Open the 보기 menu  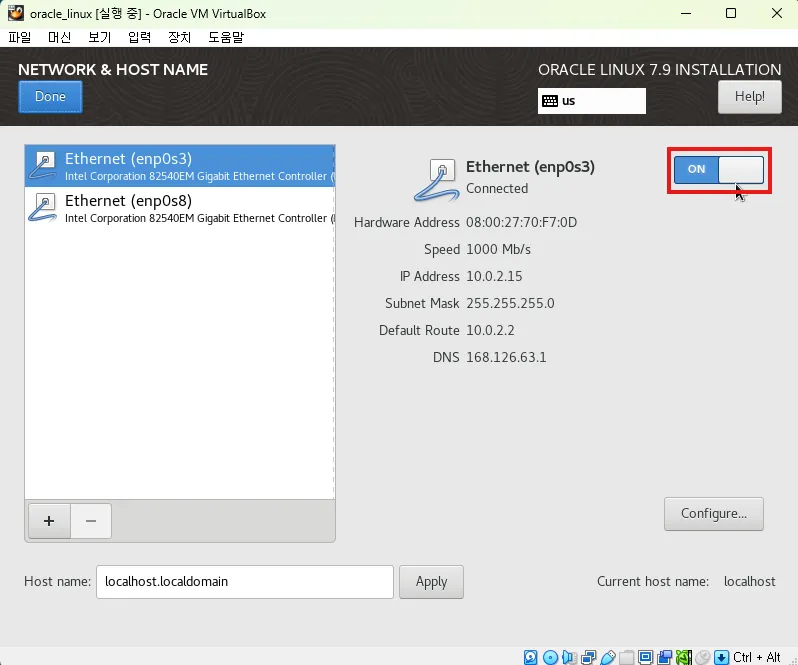(99, 37)
